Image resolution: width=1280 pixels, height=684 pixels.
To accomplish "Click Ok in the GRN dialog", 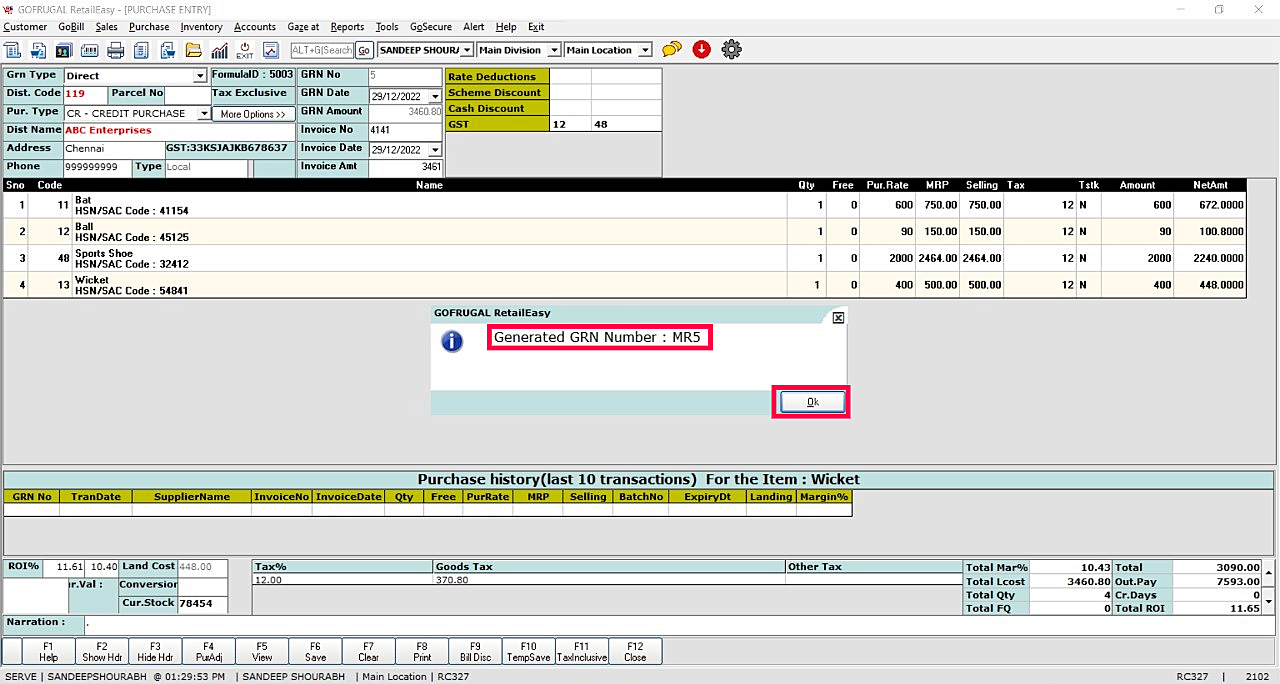I will click(812, 402).
